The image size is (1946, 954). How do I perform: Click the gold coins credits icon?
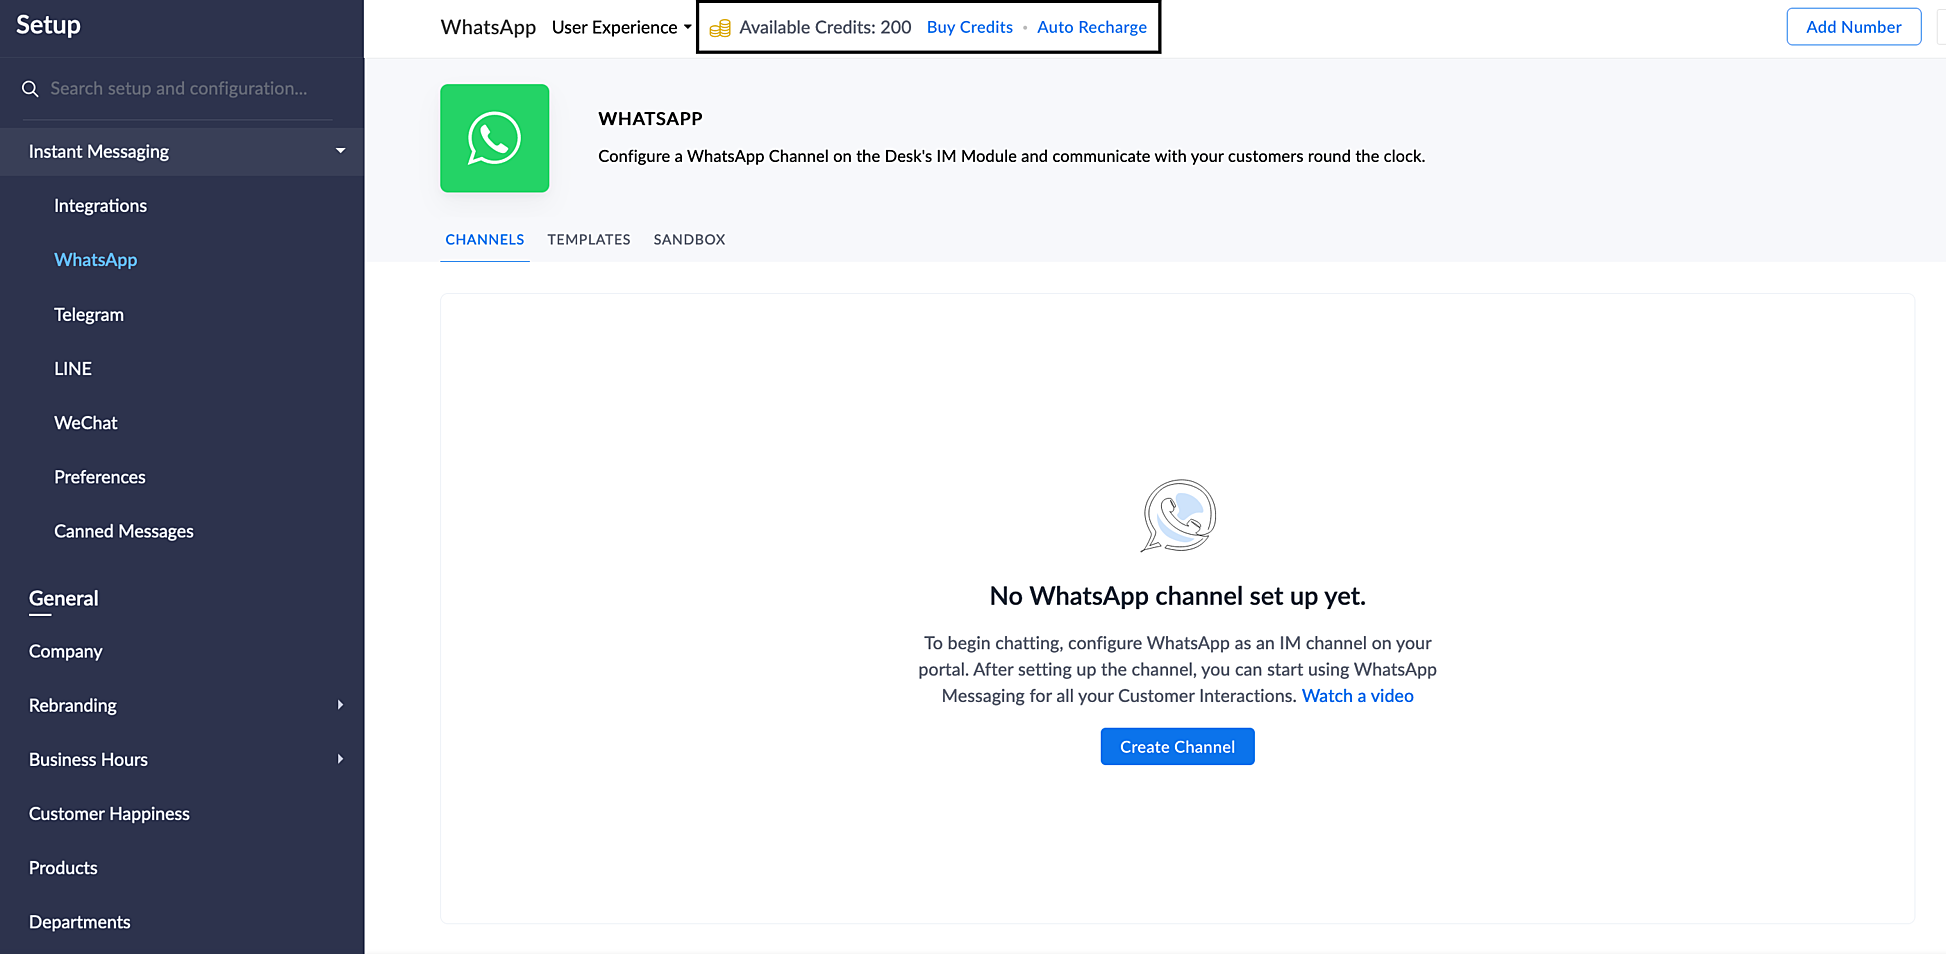(x=720, y=28)
